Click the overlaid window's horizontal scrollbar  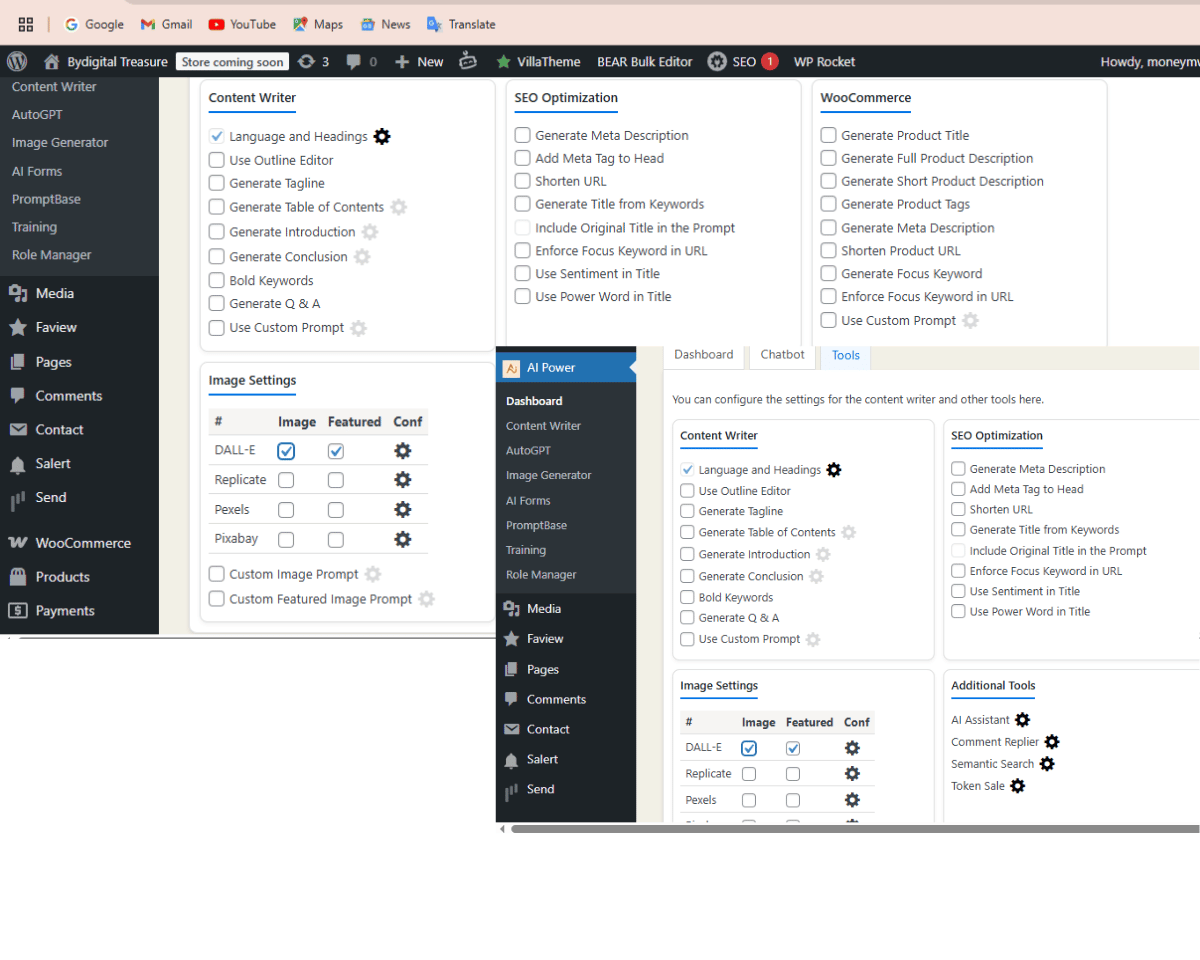(x=855, y=829)
